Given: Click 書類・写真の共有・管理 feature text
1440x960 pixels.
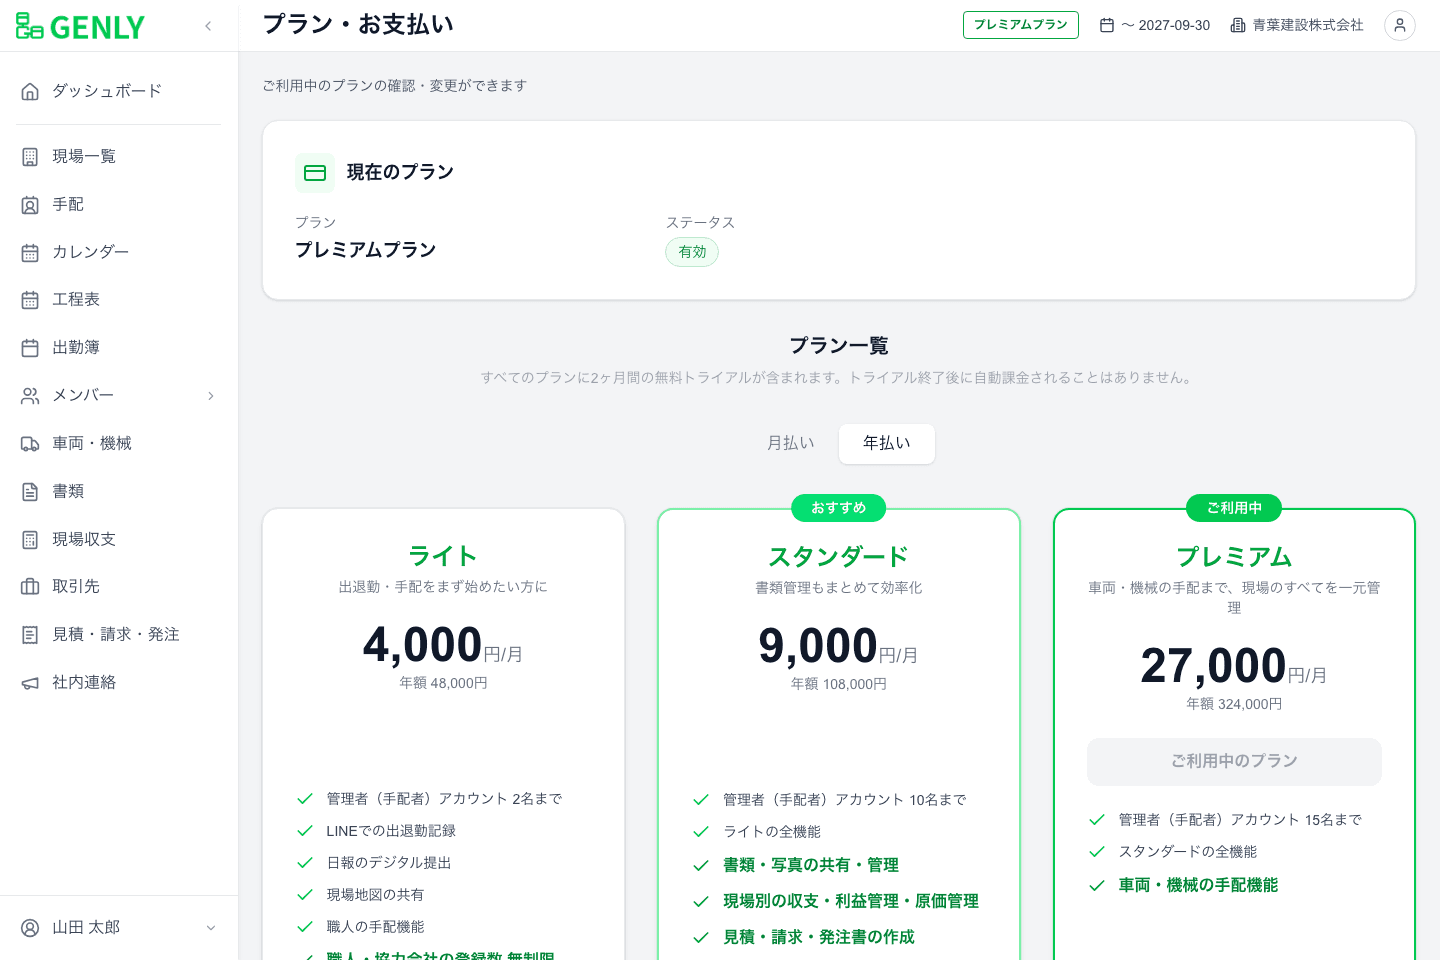Looking at the screenshot, I should point(811,865).
